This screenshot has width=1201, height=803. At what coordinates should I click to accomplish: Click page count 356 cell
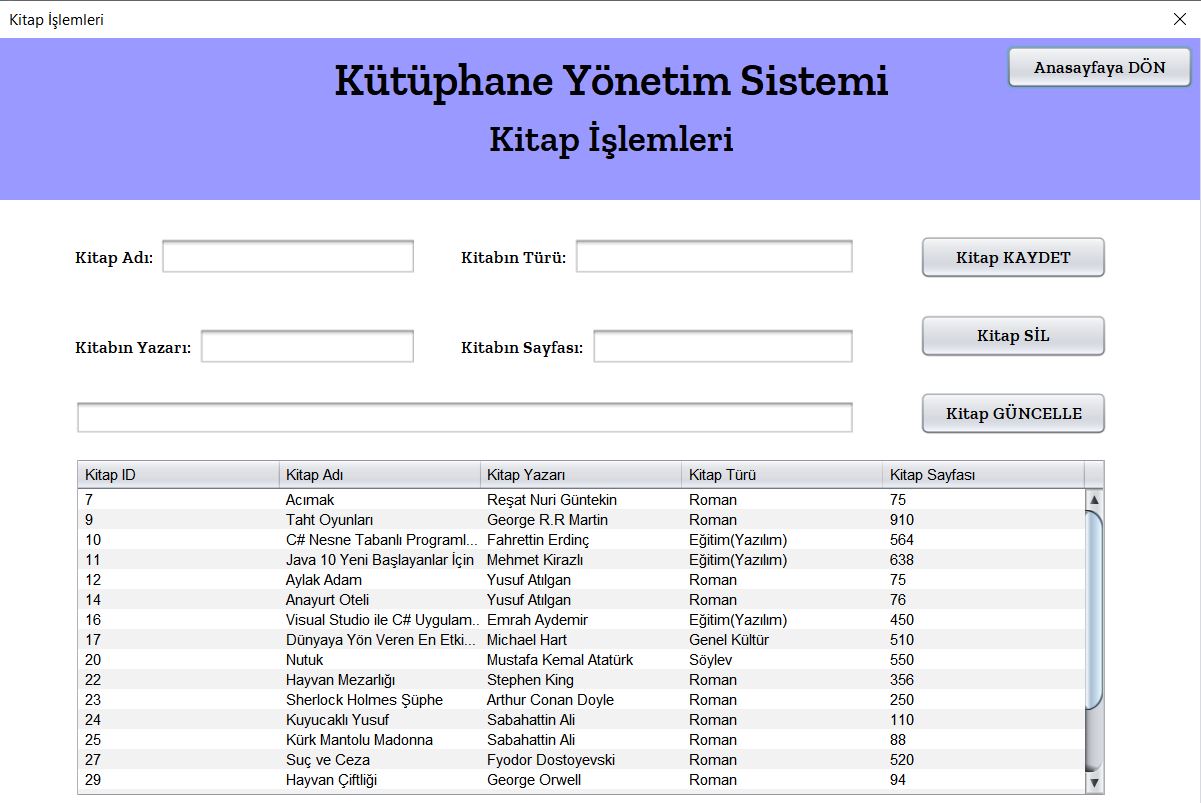984,680
